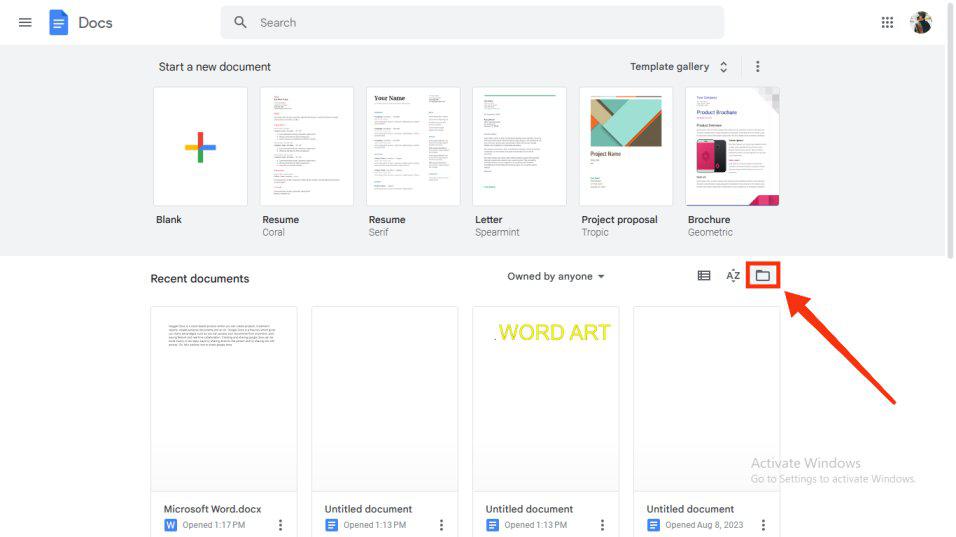Image resolution: width=956 pixels, height=537 pixels.
Task: Create a Blank document
Action: tap(200, 146)
